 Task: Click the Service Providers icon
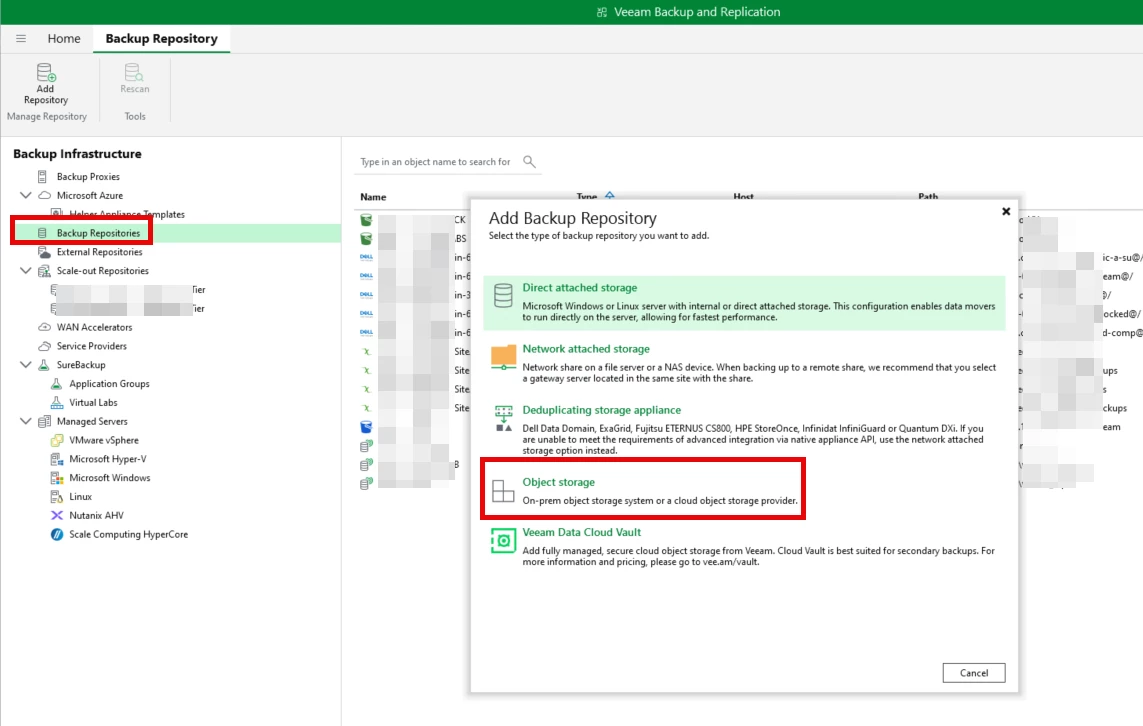[44, 346]
